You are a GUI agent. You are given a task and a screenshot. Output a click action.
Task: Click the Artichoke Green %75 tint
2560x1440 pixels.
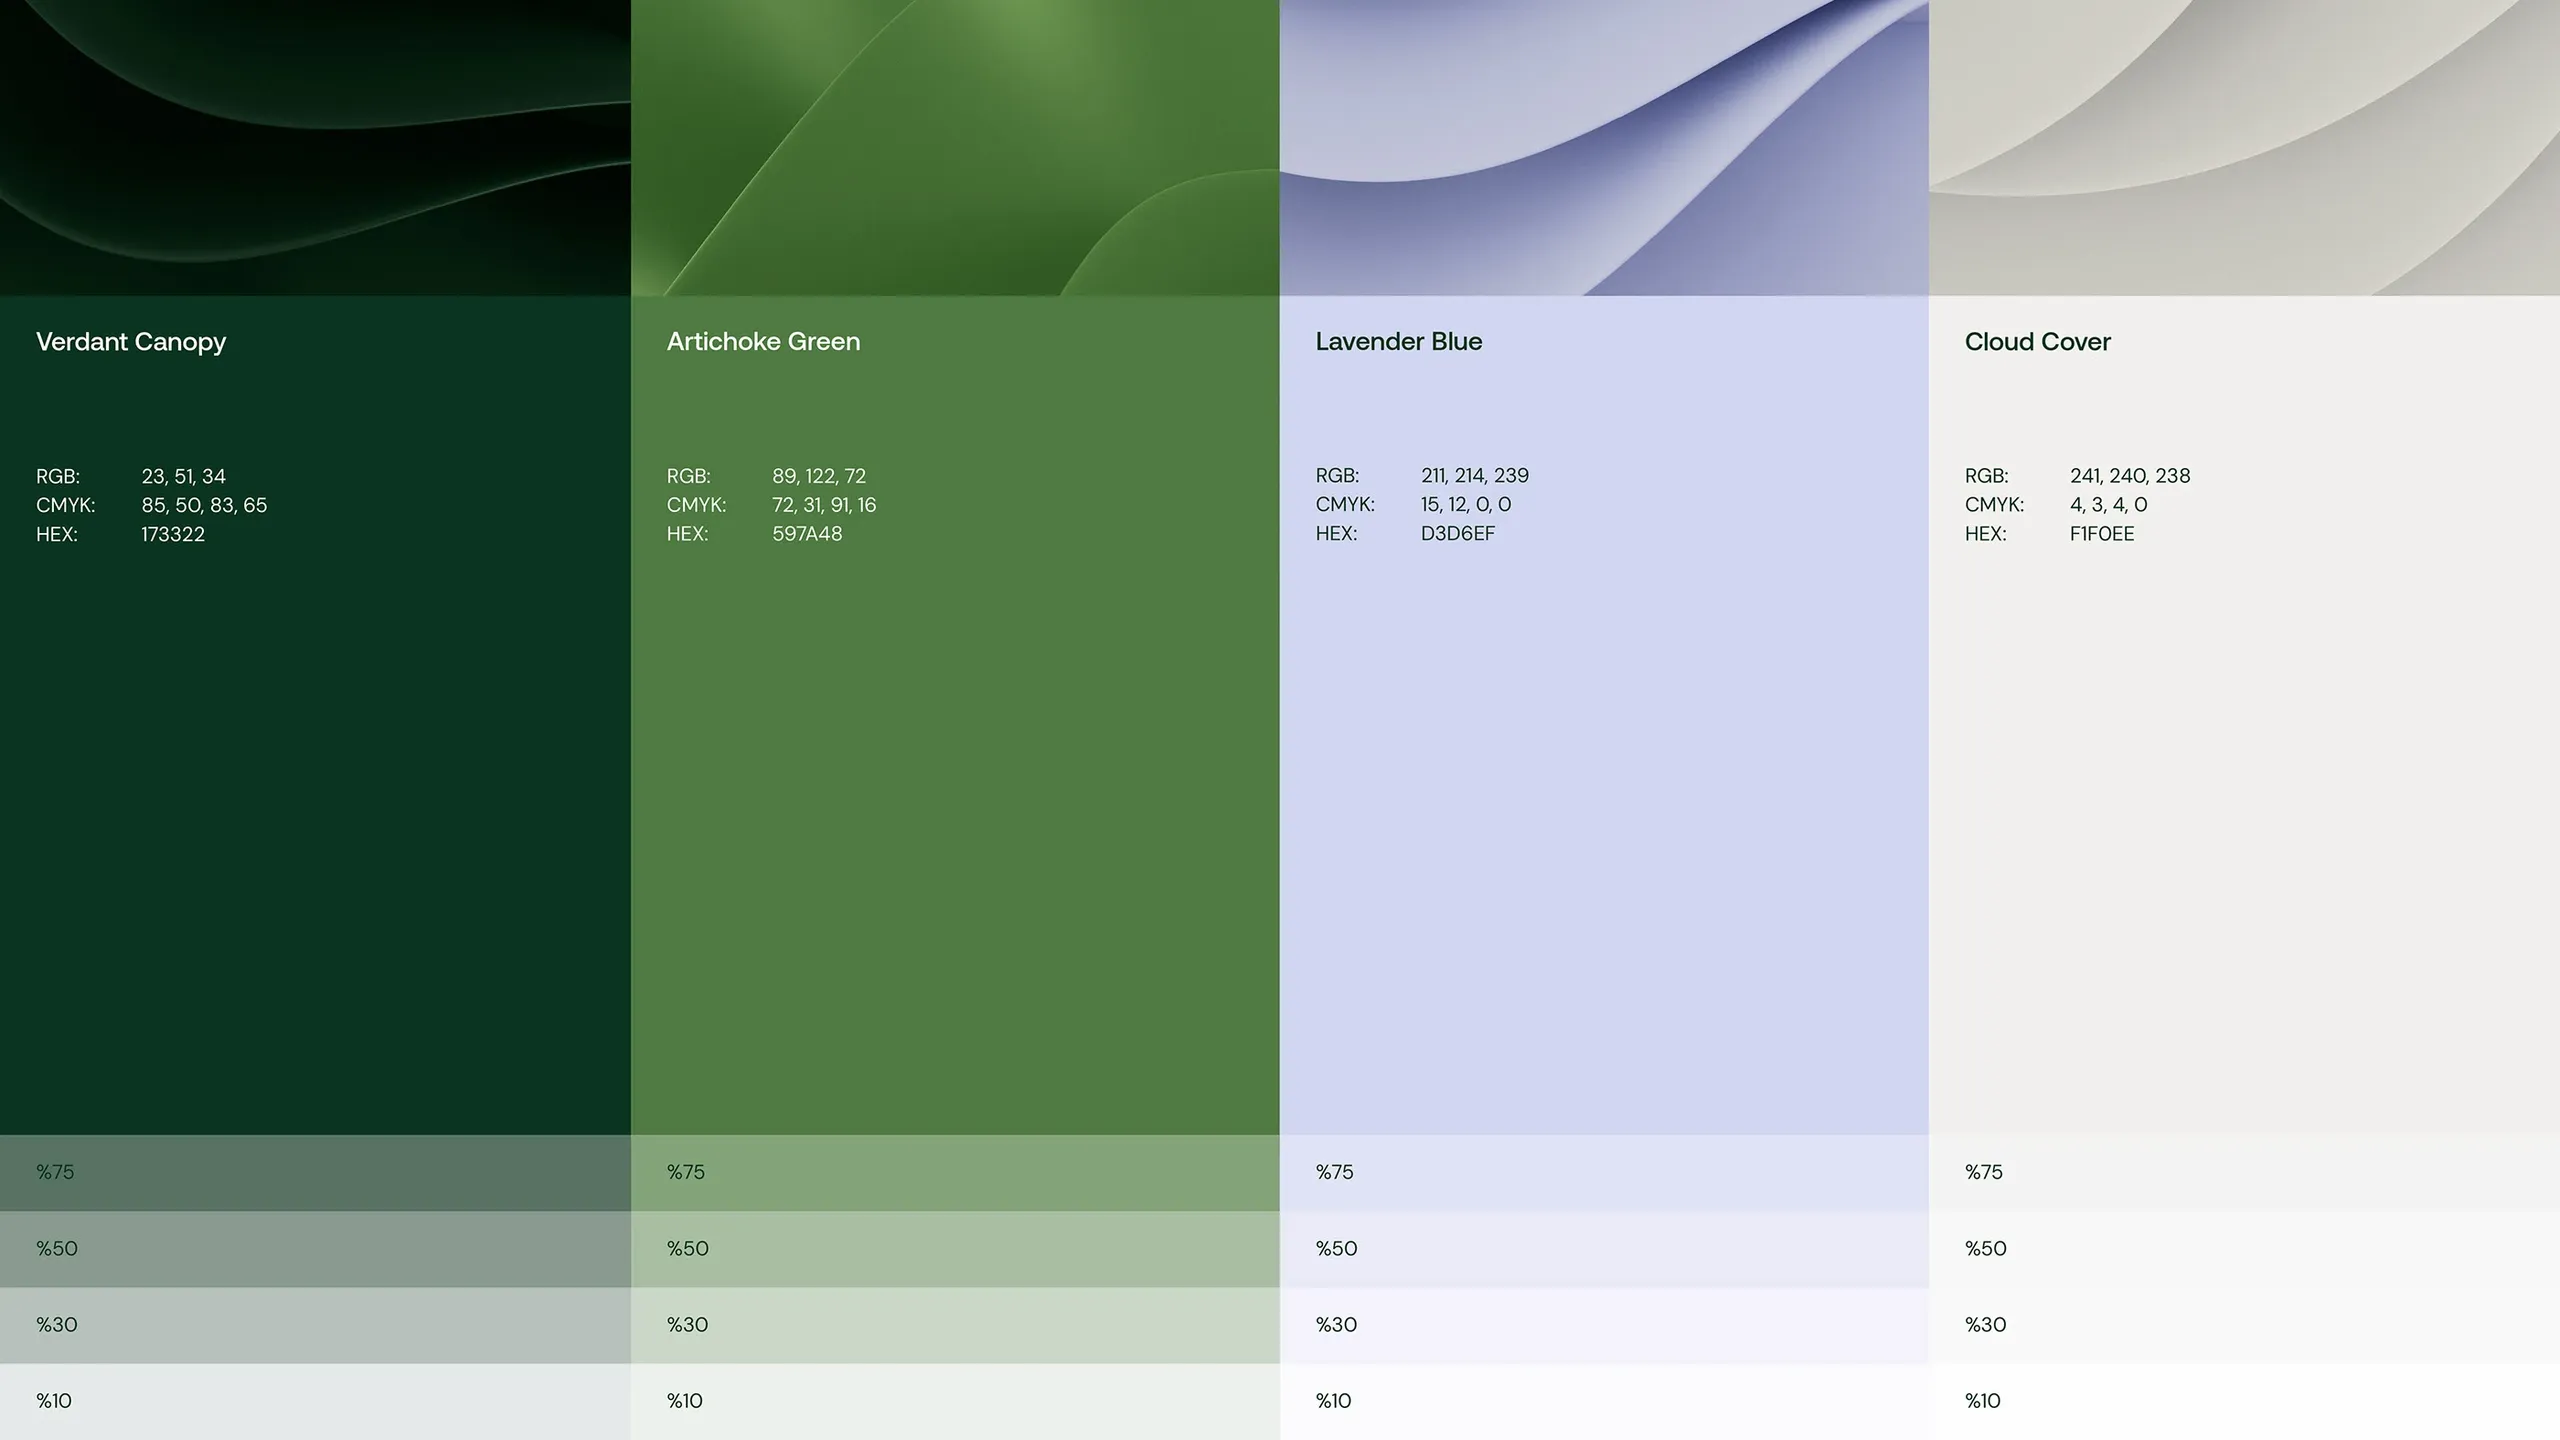(x=955, y=1173)
